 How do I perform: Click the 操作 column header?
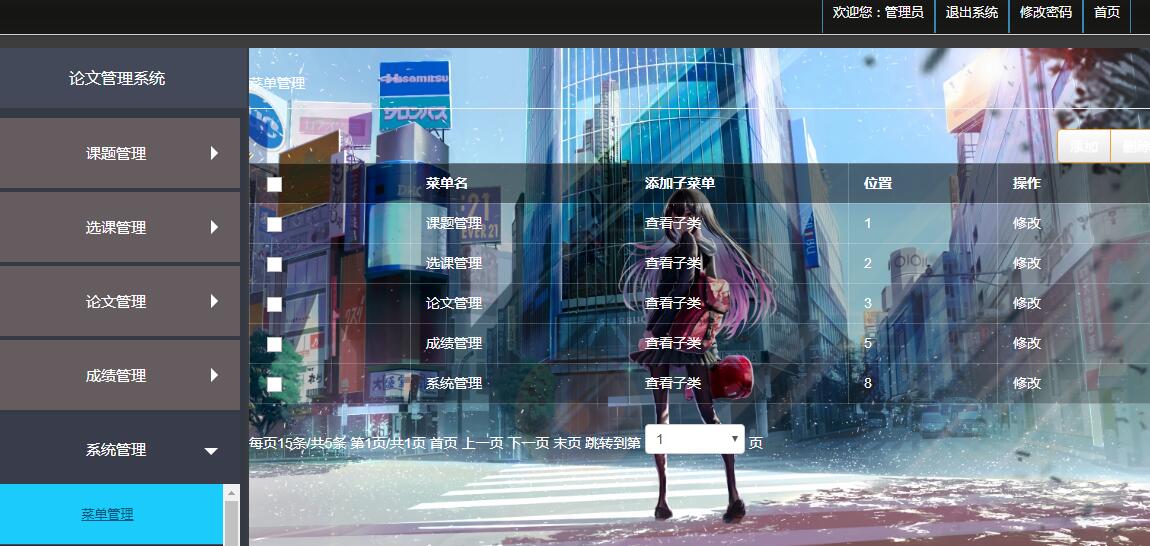pos(1027,183)
